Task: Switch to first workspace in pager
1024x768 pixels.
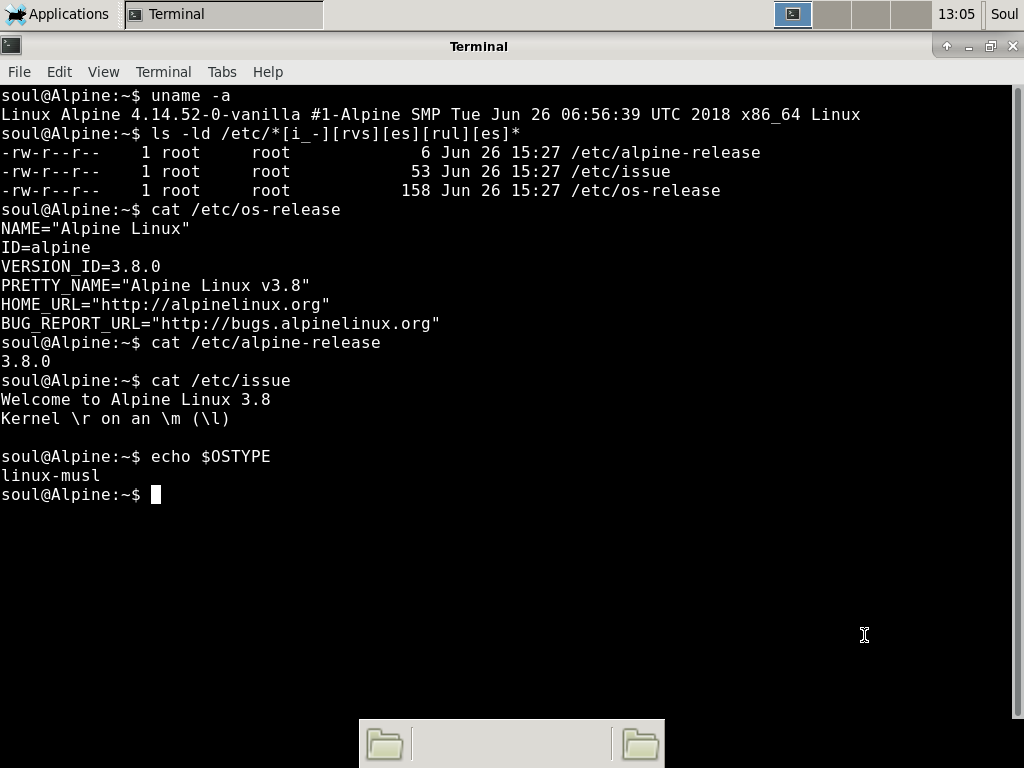Action: coord(793,14)
